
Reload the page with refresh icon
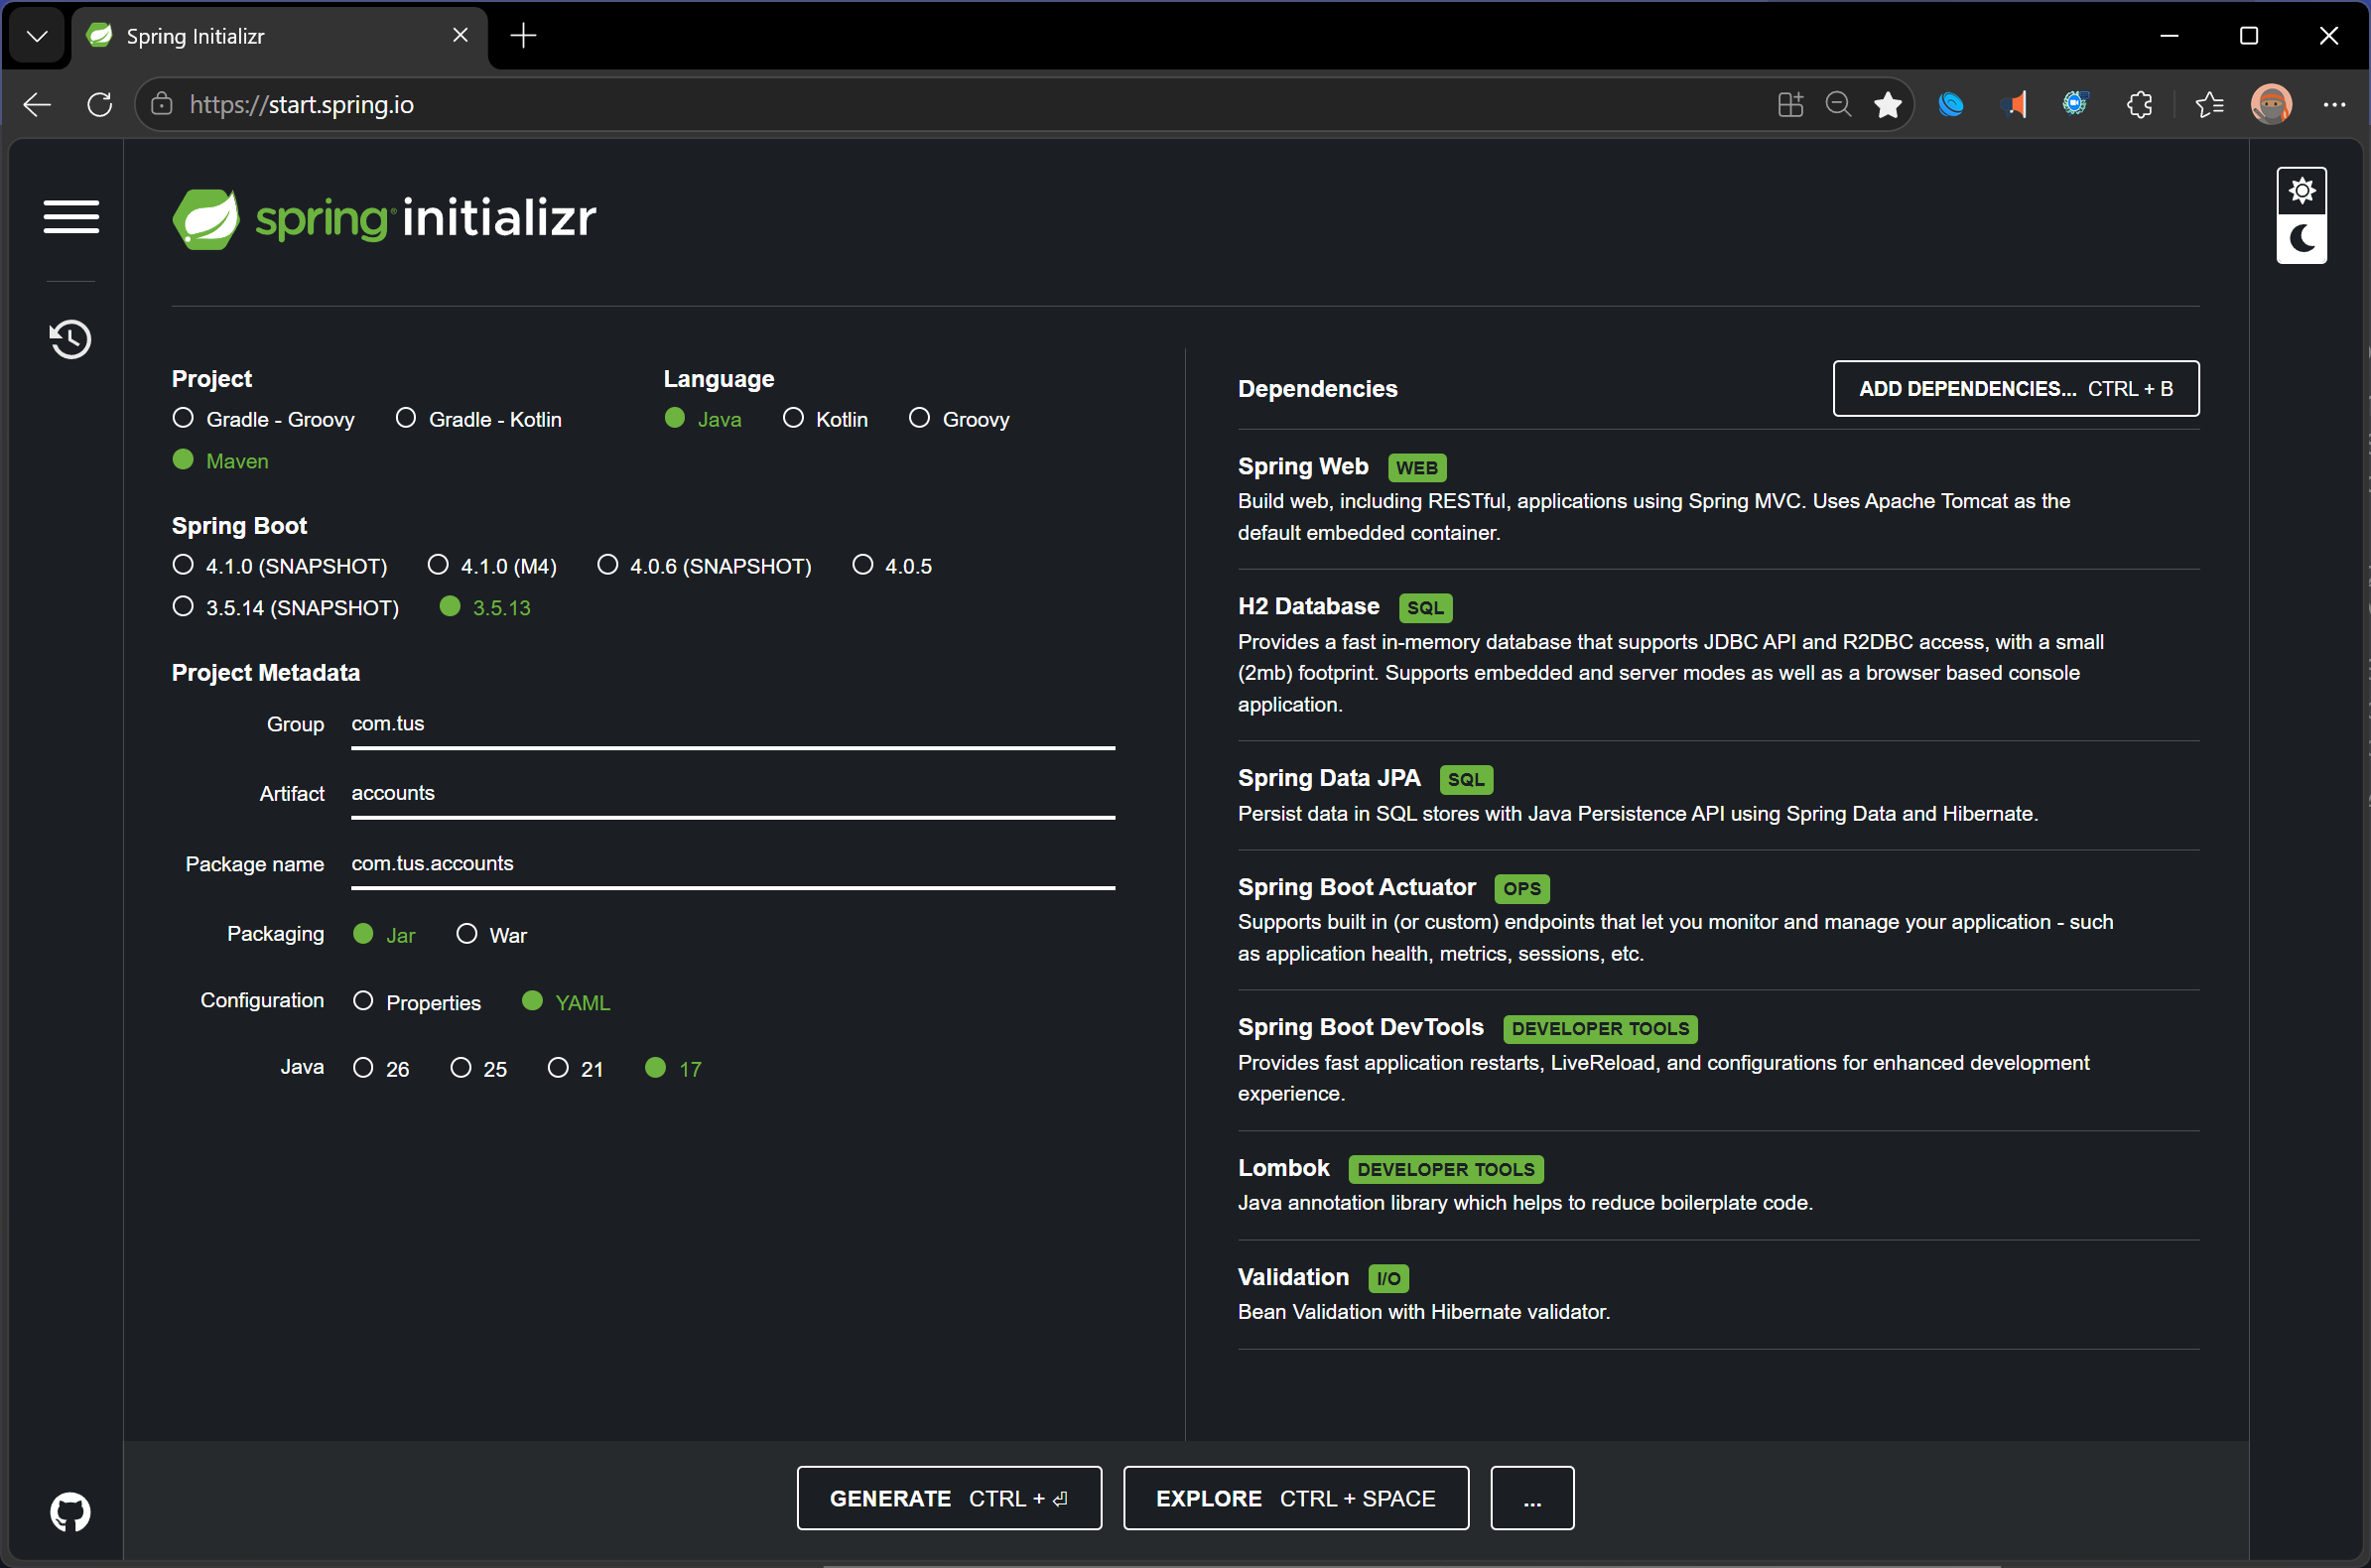[x=100, y=104]
